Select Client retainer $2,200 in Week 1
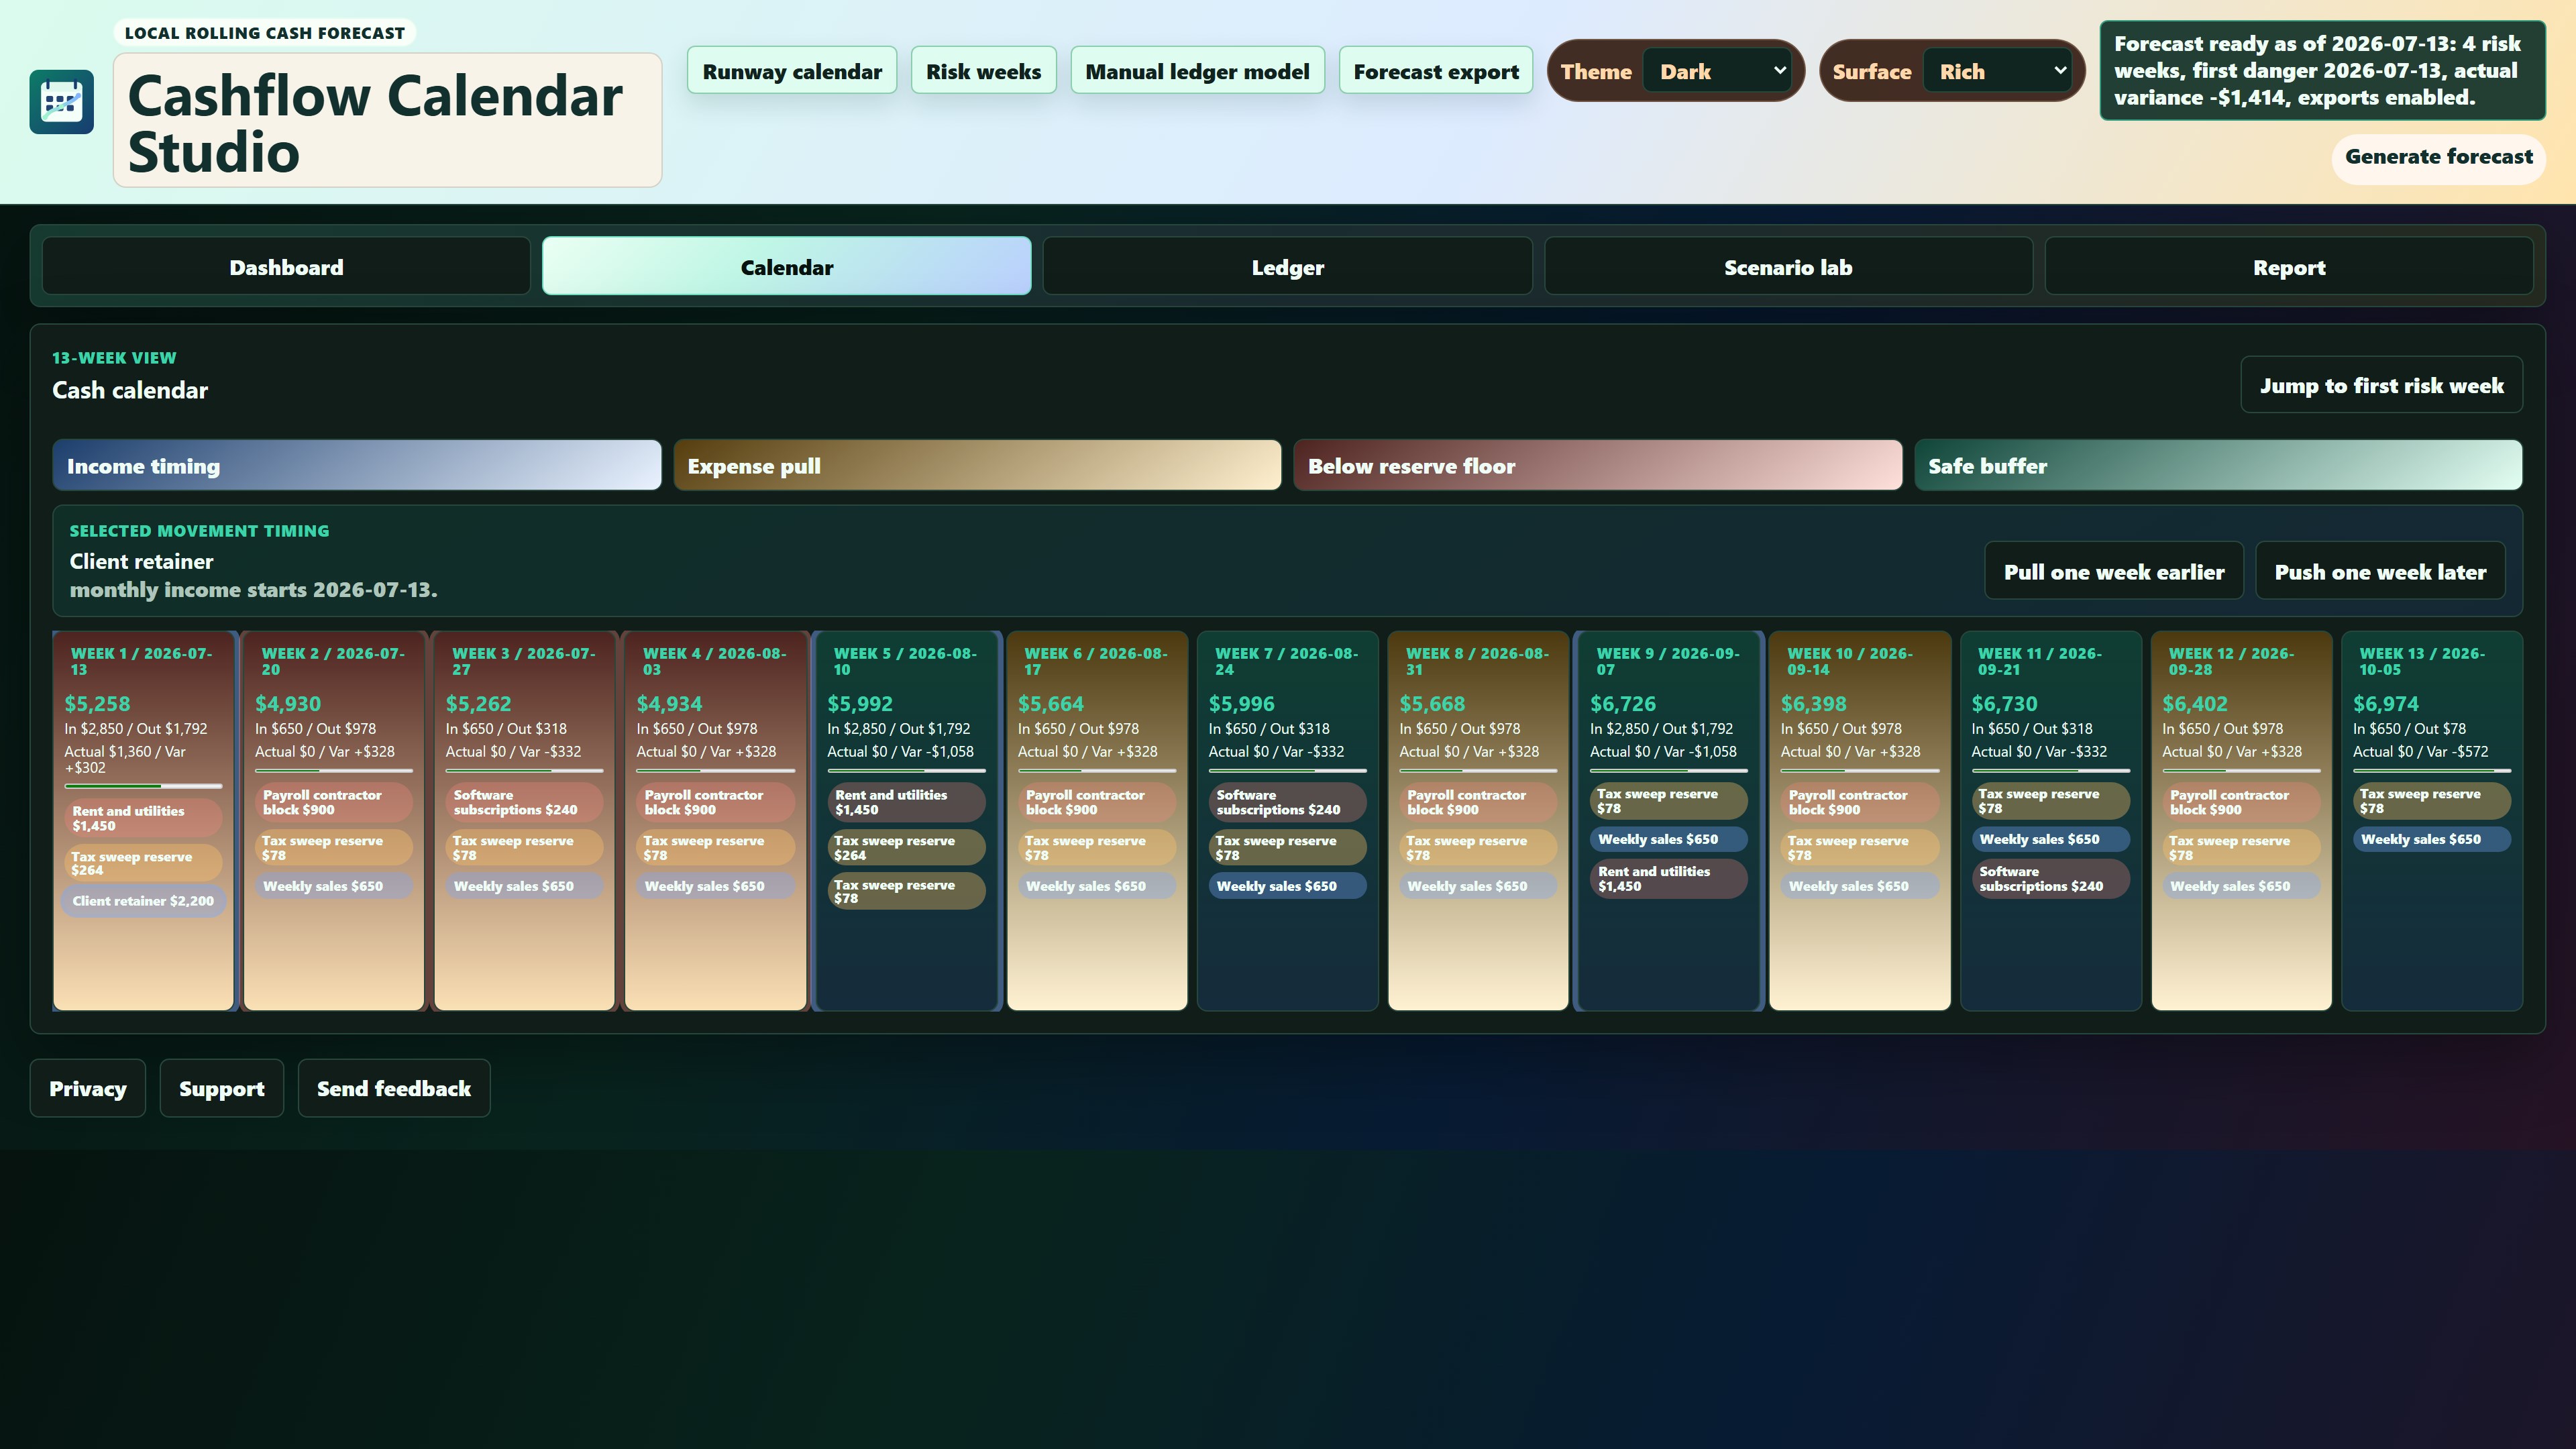Viewport: 2576px width, 1449px height. 143,901
